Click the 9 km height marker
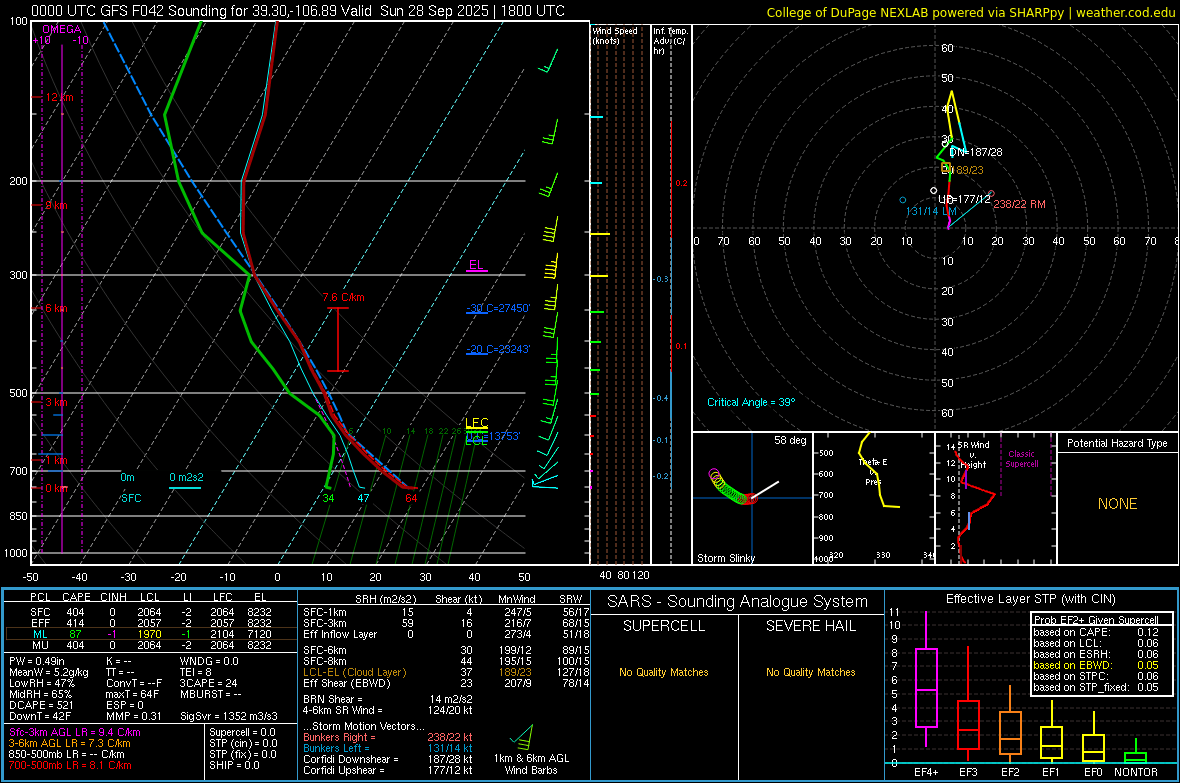Image resolution: width=1180 pixels, height=783 pixels. pos(56,205)
